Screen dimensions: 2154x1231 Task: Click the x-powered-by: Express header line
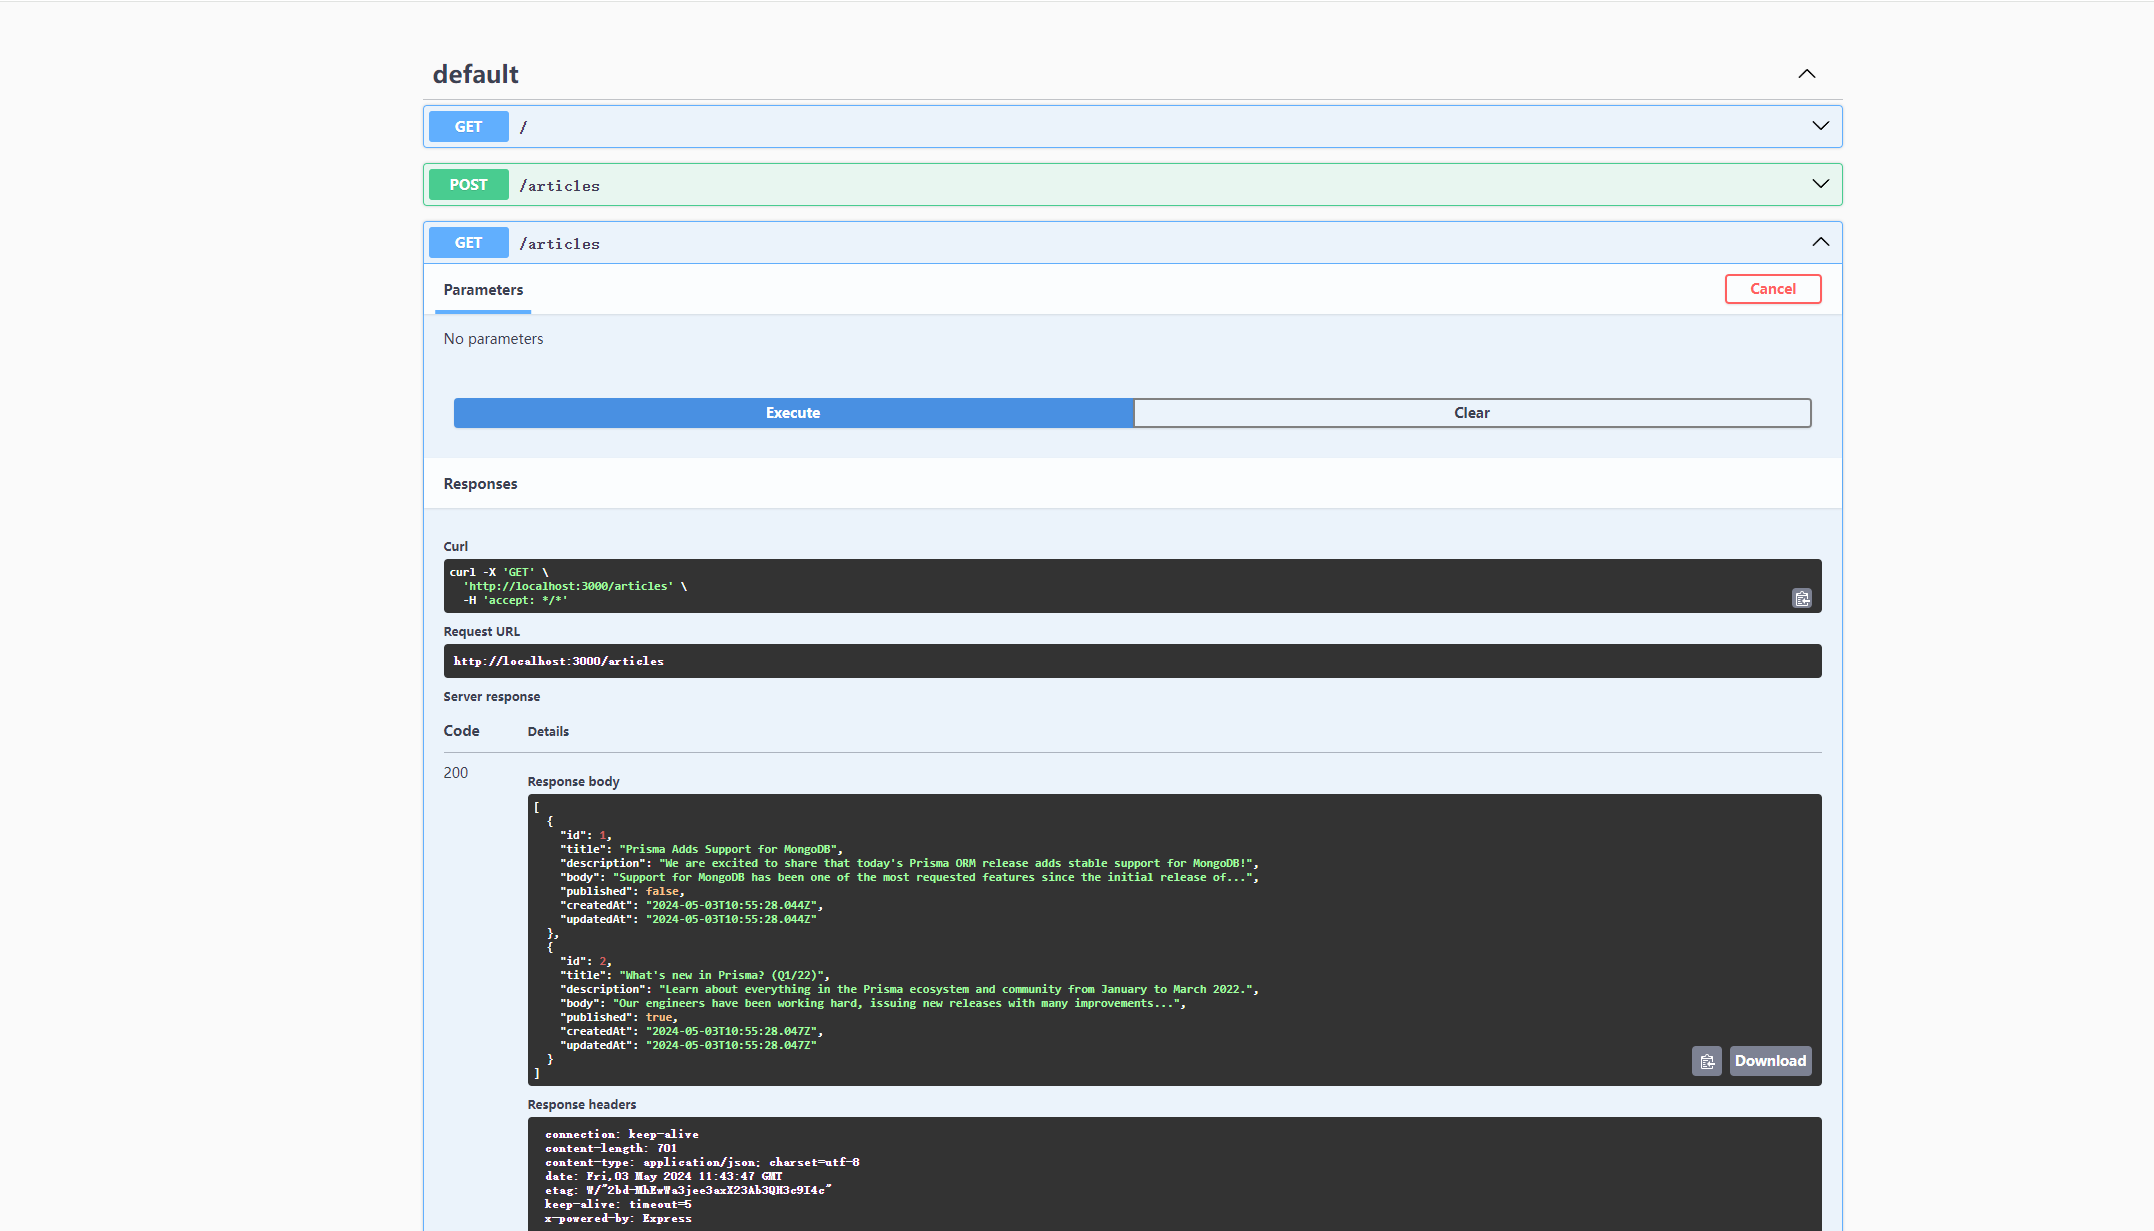point(618,1218)
